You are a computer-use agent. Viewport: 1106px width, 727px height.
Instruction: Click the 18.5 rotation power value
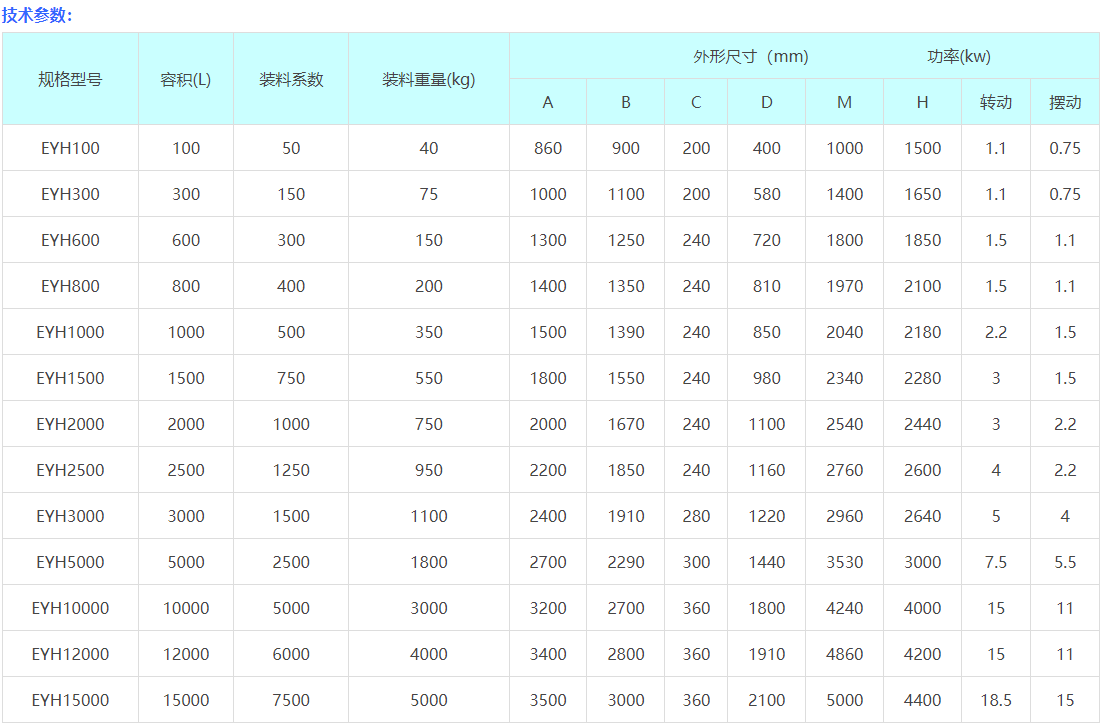click(996, 700)
